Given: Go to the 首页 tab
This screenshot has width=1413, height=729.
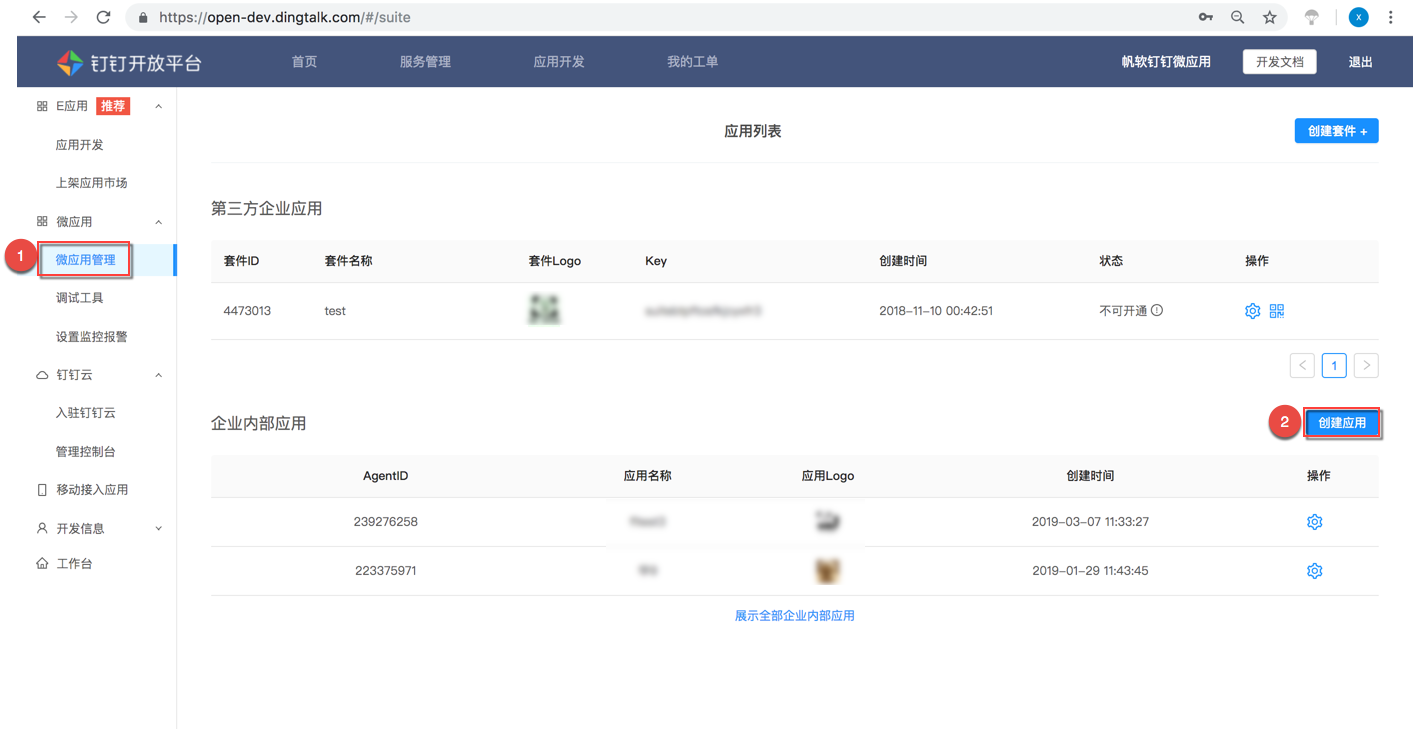Looking at the screenshot, I should point(304,62).
